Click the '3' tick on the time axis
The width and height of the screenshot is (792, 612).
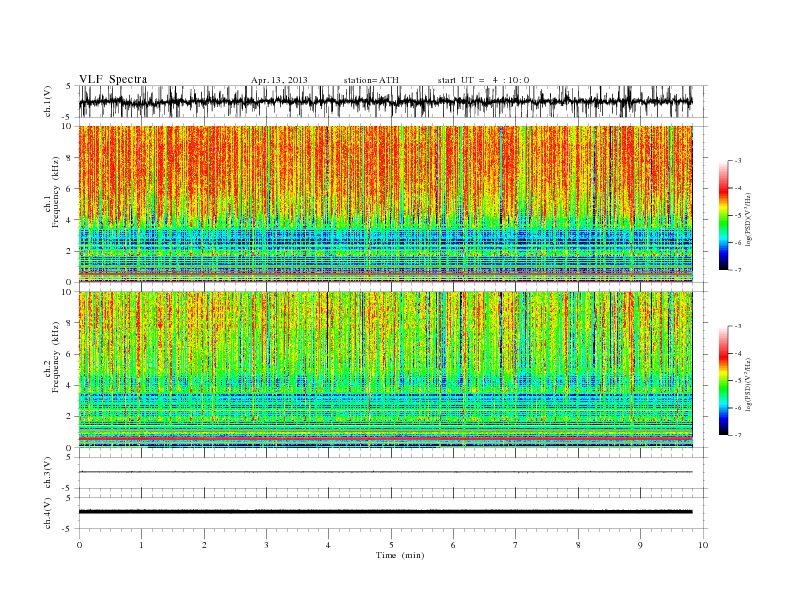coord(267,545)
